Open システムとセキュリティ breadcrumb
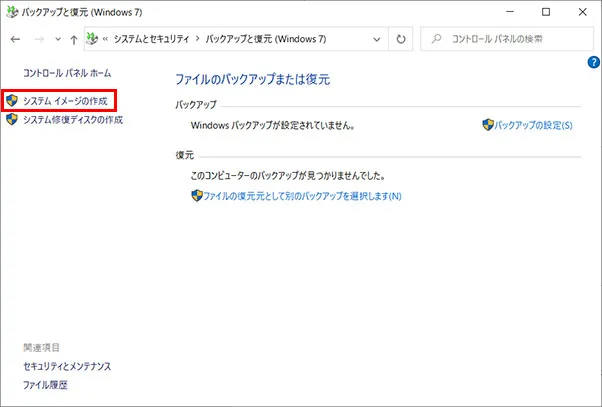602x407 pixels. pos(152,39)
